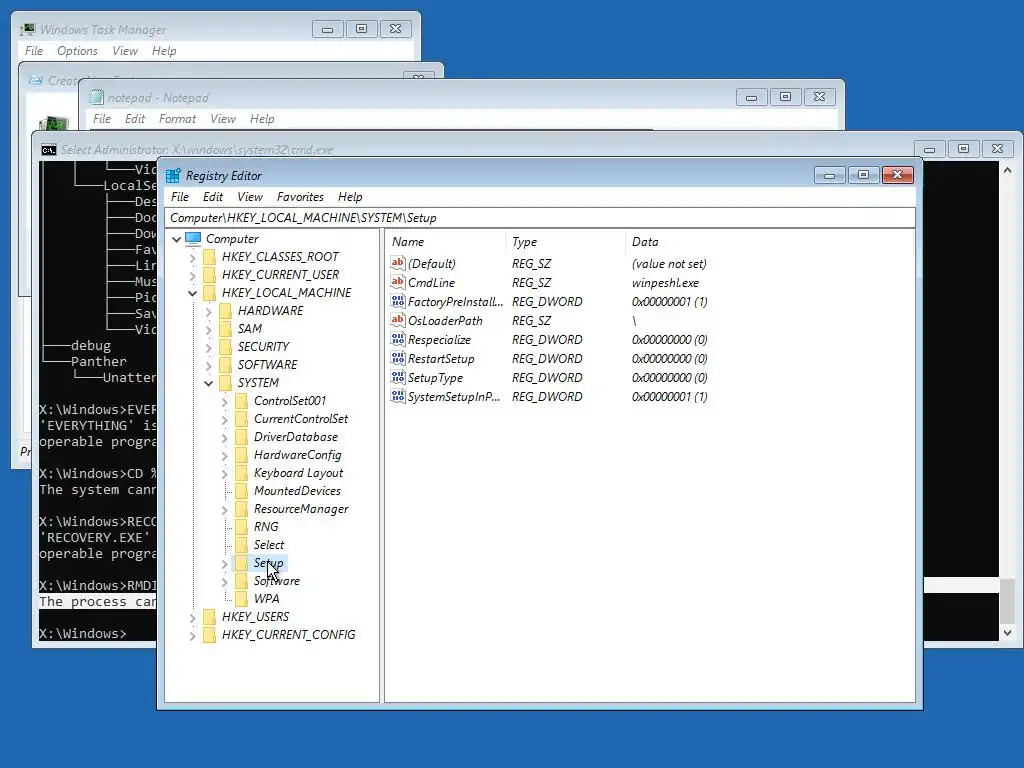
Task: Open the Help menu in Registry Editor
Action: [350, 197]
